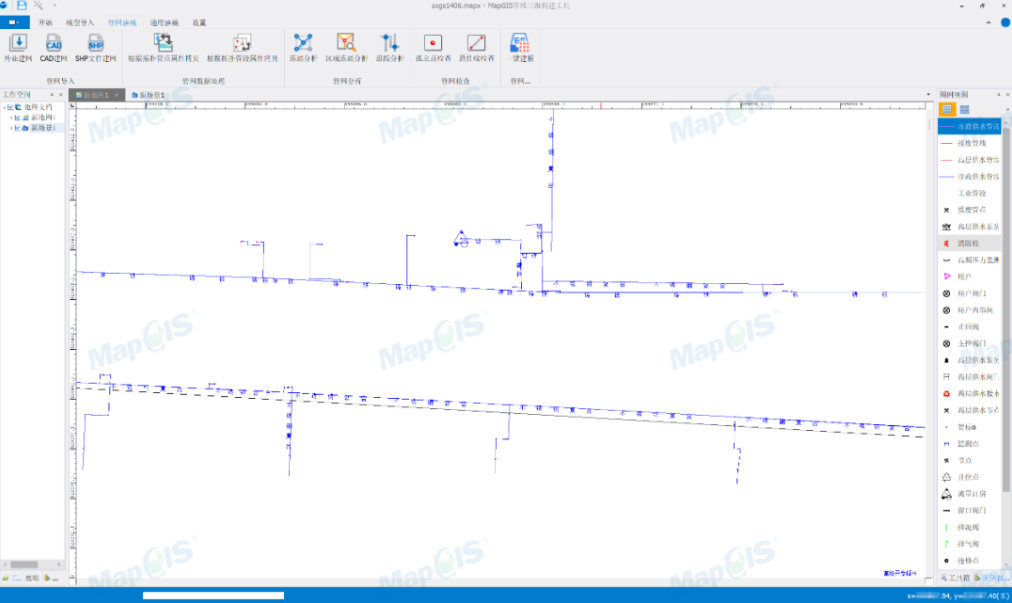1012x603 pixels.
Task: Switch to the 工具箱 bottom panel tab
Action: tap(955, 578)
